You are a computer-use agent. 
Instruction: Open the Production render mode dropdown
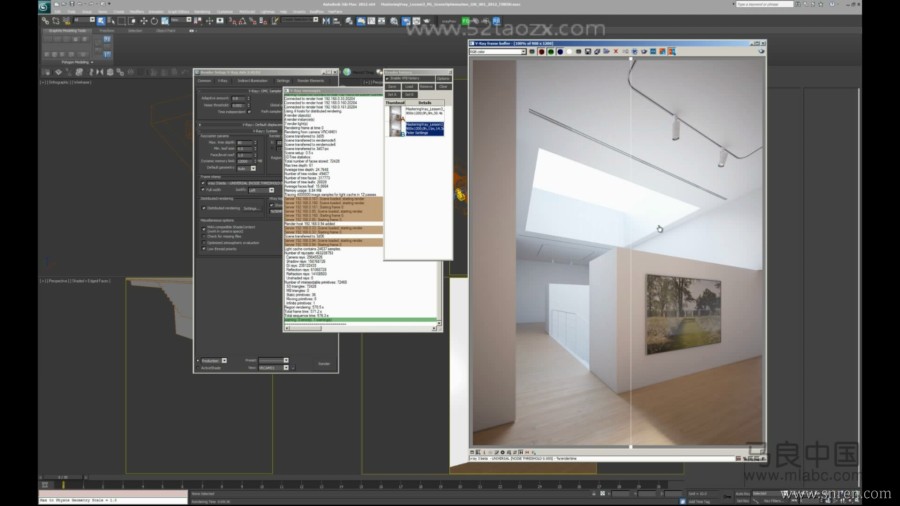pos(213,360)
